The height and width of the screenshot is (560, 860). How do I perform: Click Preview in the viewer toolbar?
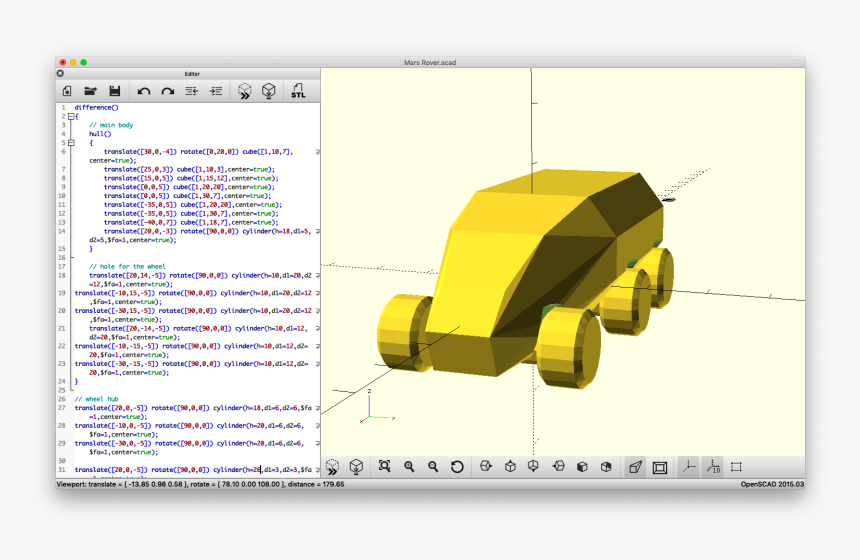pos(332,467)
